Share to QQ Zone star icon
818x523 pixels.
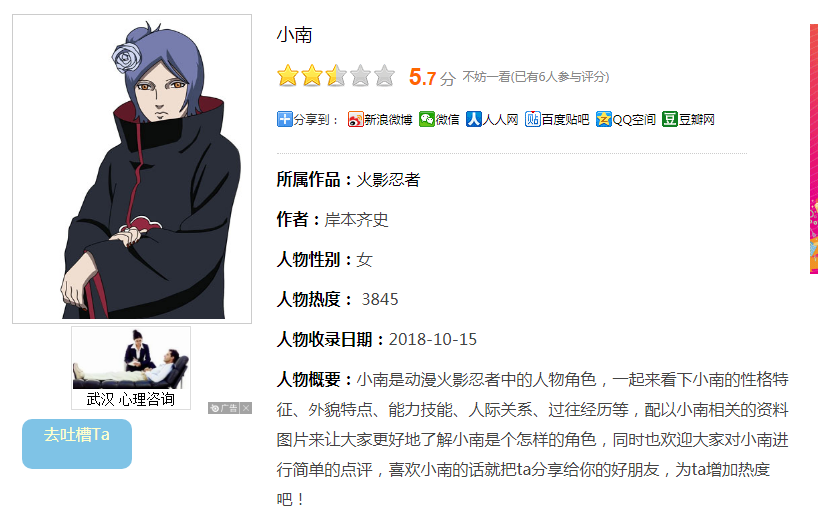604,119
